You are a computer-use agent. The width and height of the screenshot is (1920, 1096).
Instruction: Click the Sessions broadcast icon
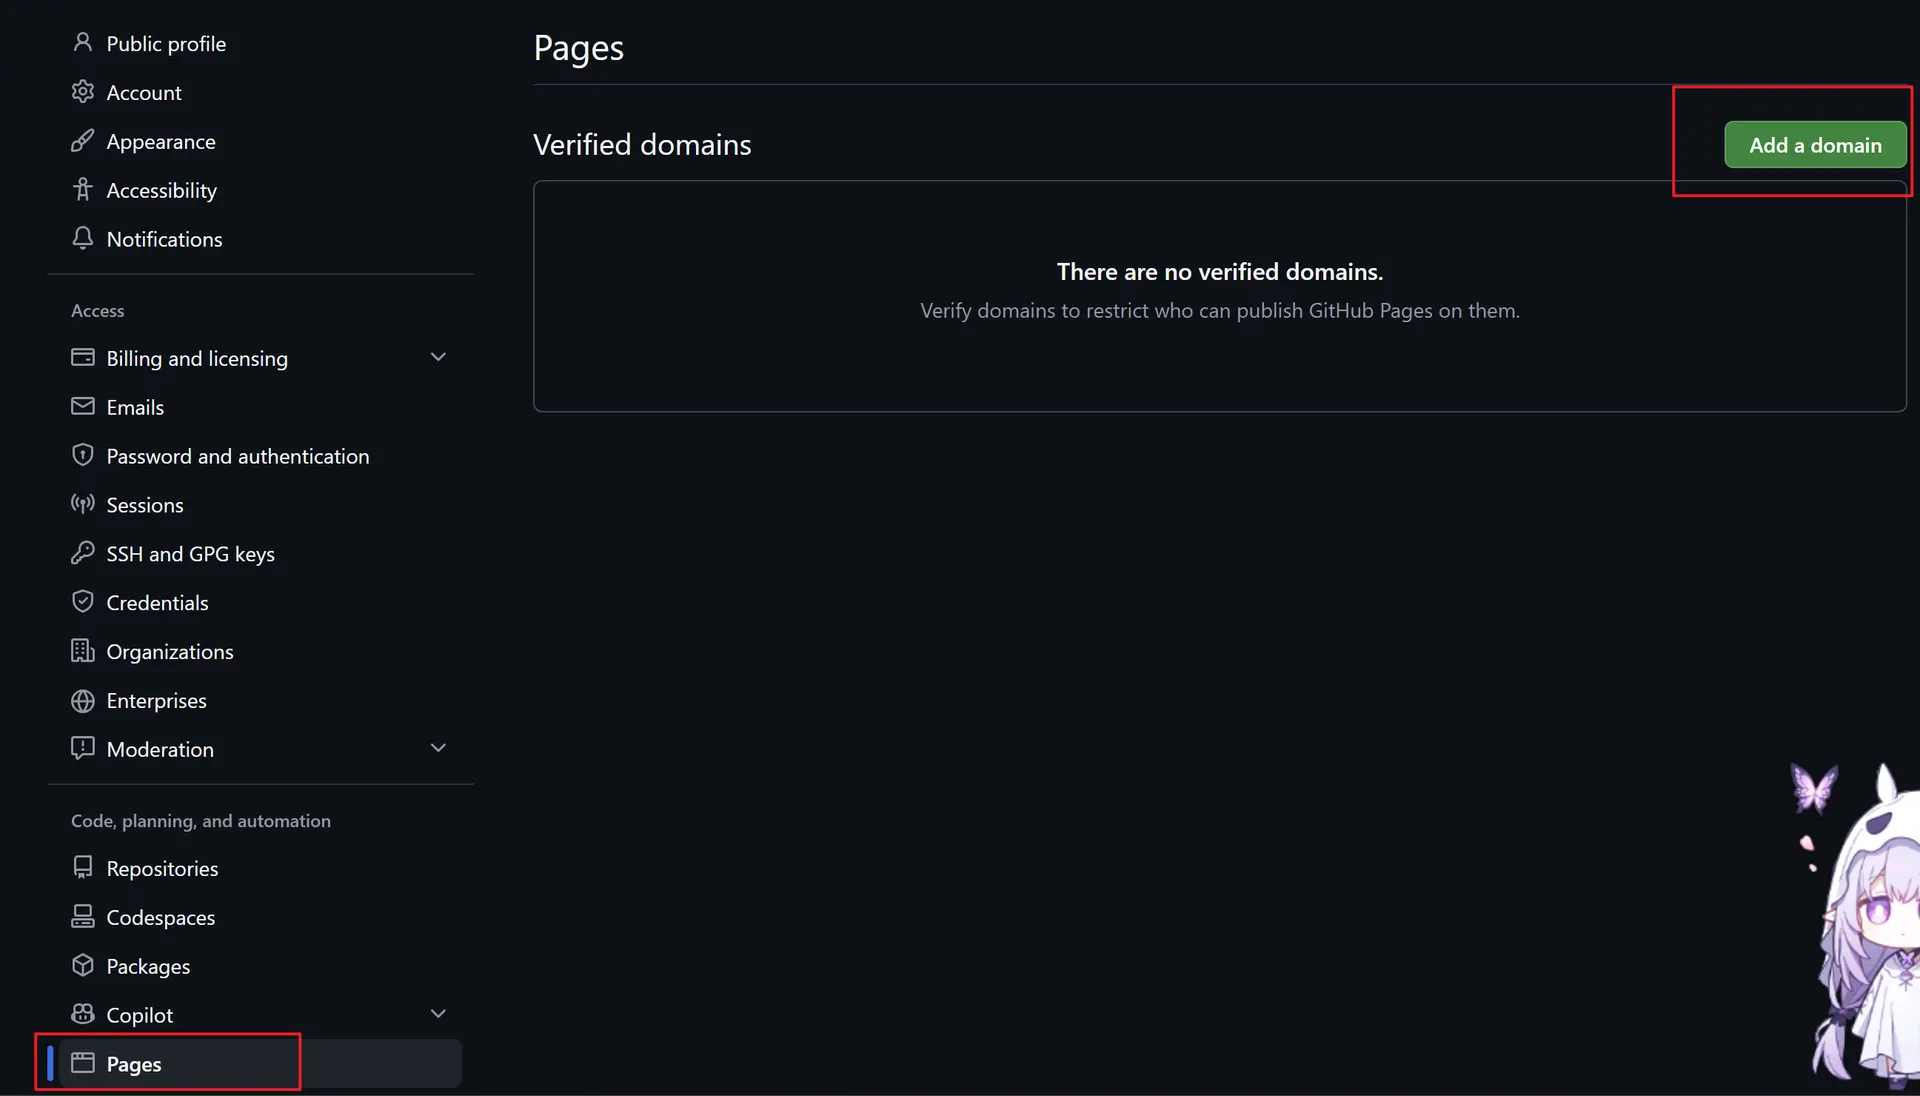pos(83,505)
